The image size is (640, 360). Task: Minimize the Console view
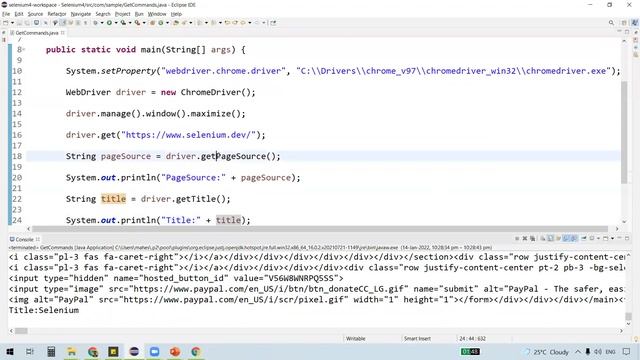pyautogui.click(x=620, y=238)
